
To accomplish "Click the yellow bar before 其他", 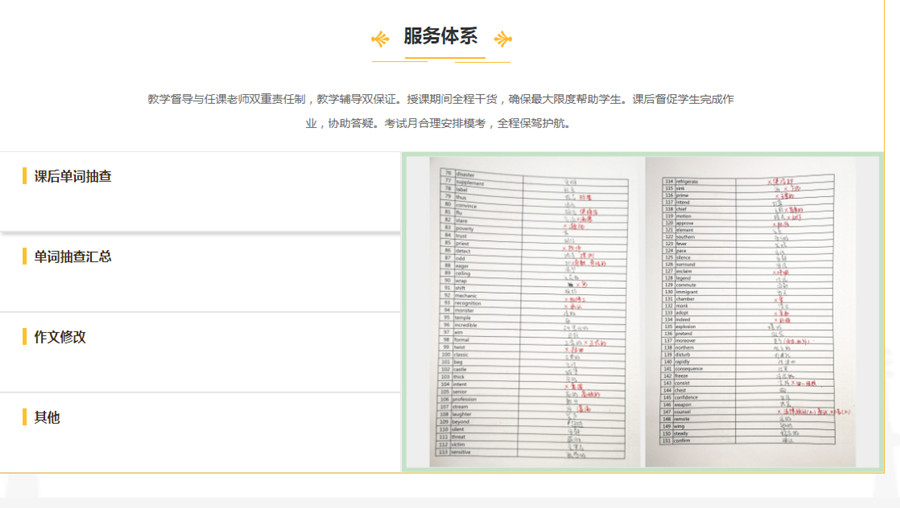I will [x=24, y=417].
